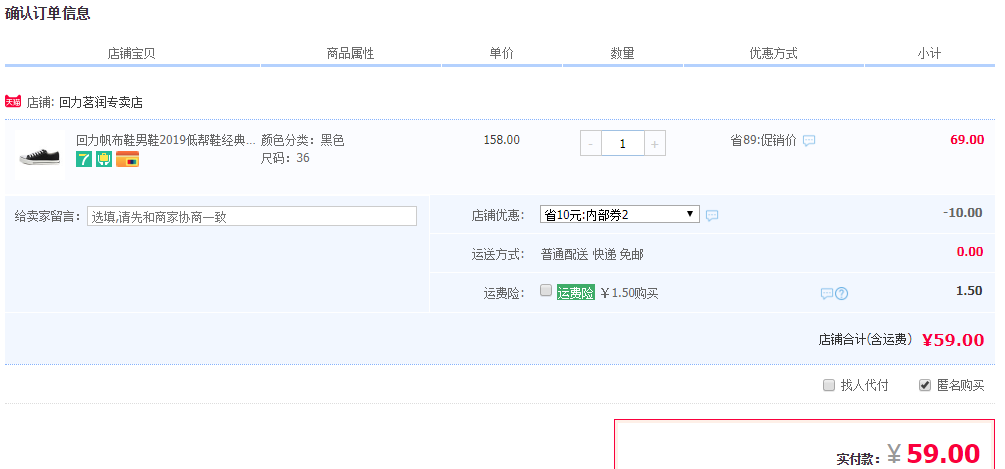Click the green 7-day return badge icon
The image size is (1005, 469).
[x=83, y=159]
